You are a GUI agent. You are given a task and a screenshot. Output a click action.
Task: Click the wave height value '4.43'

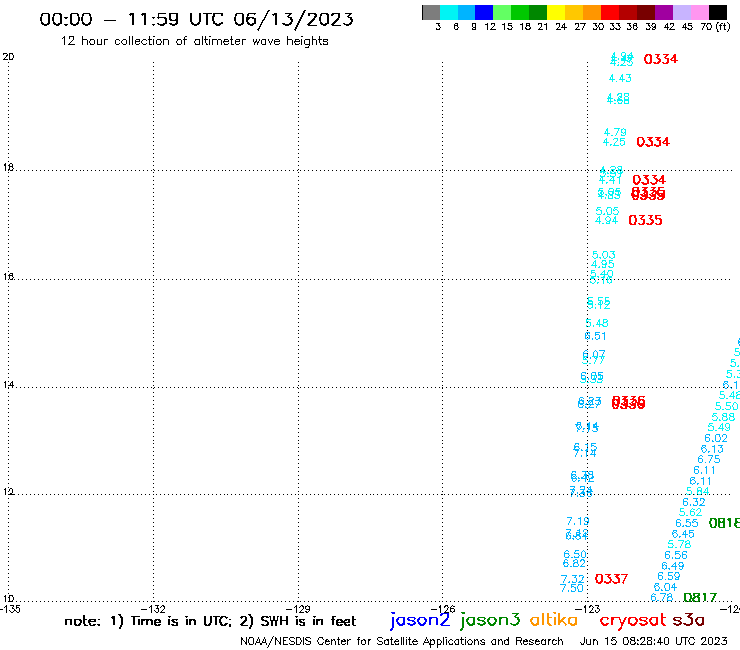(x=620, y=78)
